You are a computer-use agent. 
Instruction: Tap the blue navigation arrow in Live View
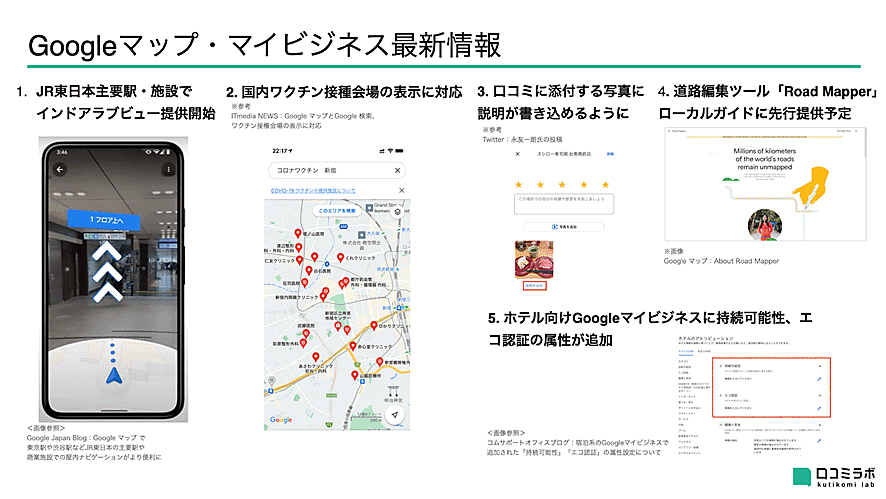point(115,378)
